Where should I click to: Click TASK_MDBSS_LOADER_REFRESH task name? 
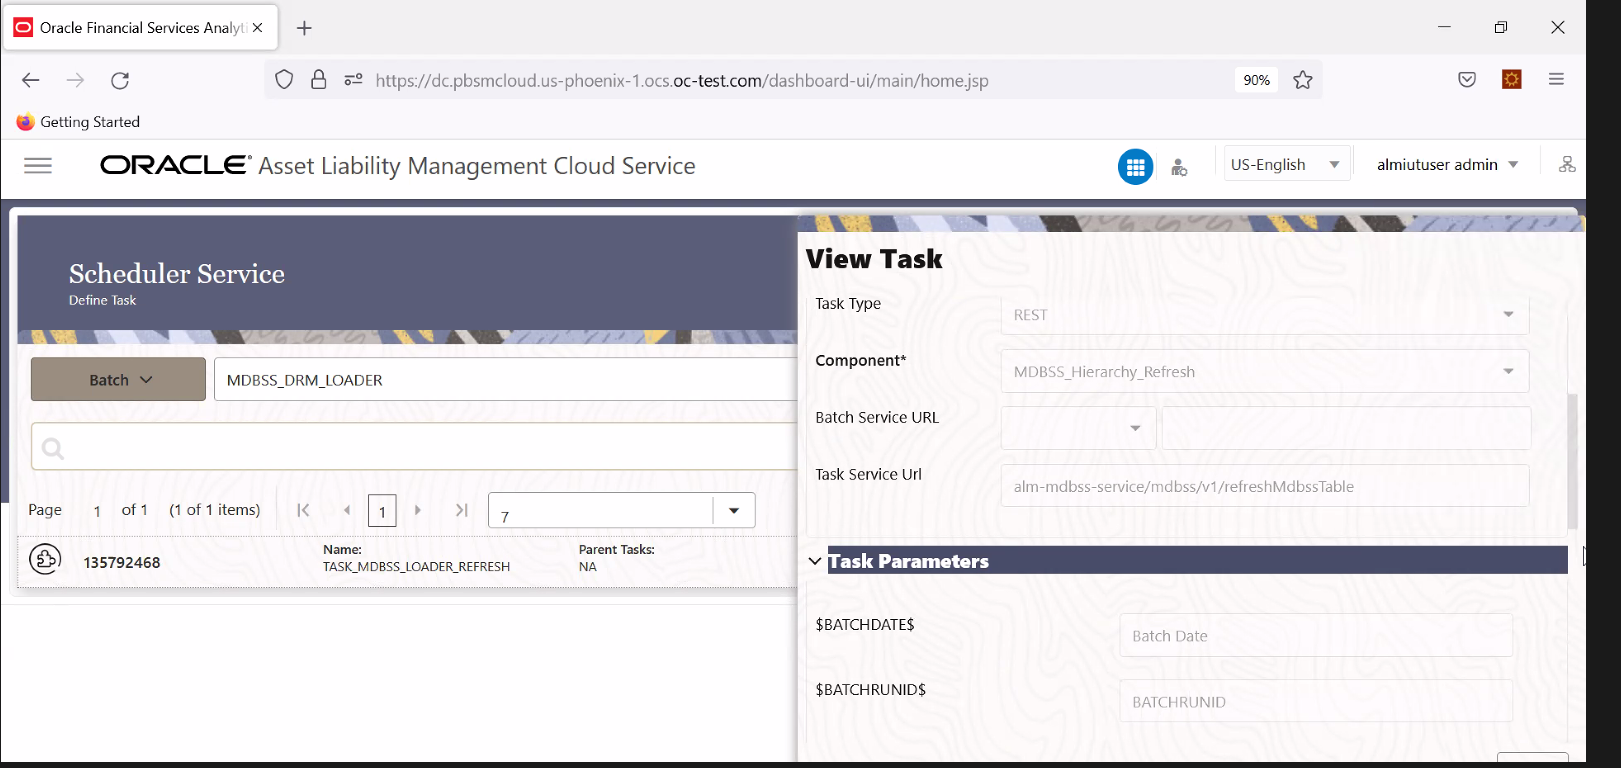(x=416, y=567)
